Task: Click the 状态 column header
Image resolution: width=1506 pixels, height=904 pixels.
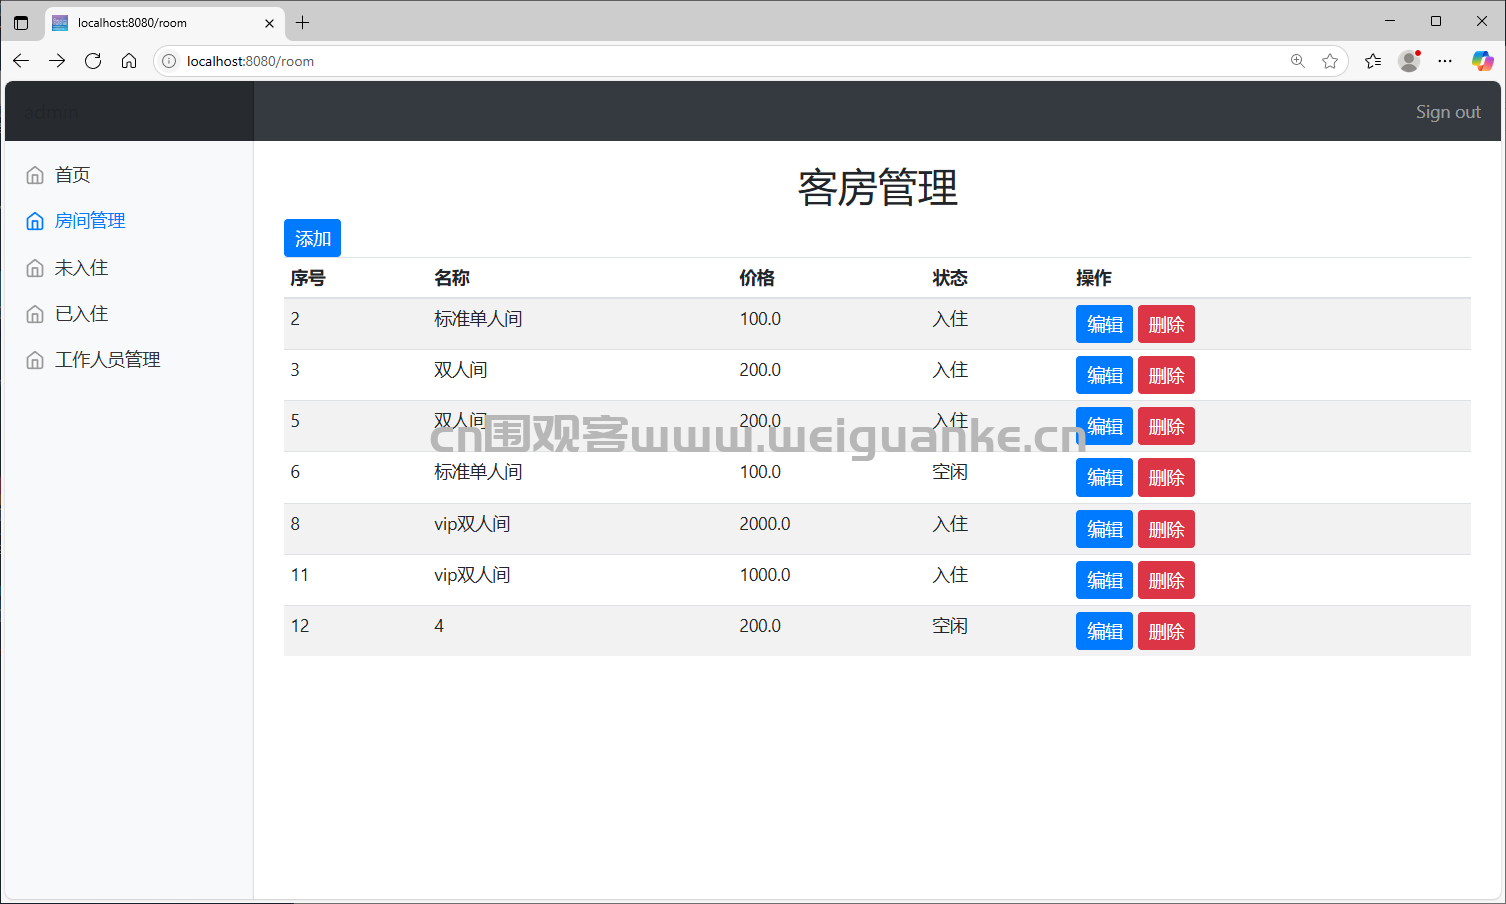Action: [x=950, y=278]
